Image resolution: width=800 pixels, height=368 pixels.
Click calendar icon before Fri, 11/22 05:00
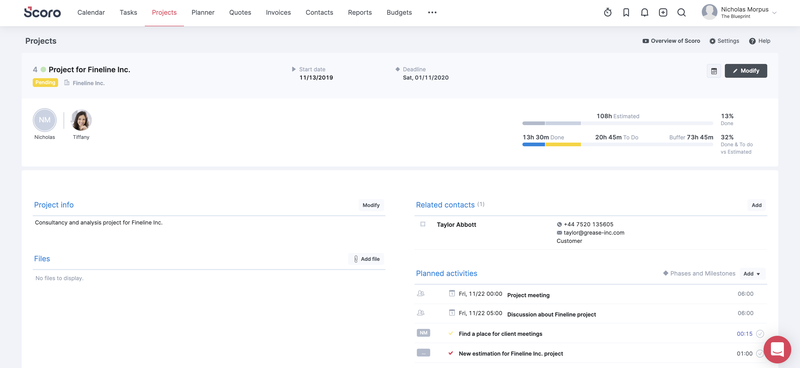click(x=452, y=313)
